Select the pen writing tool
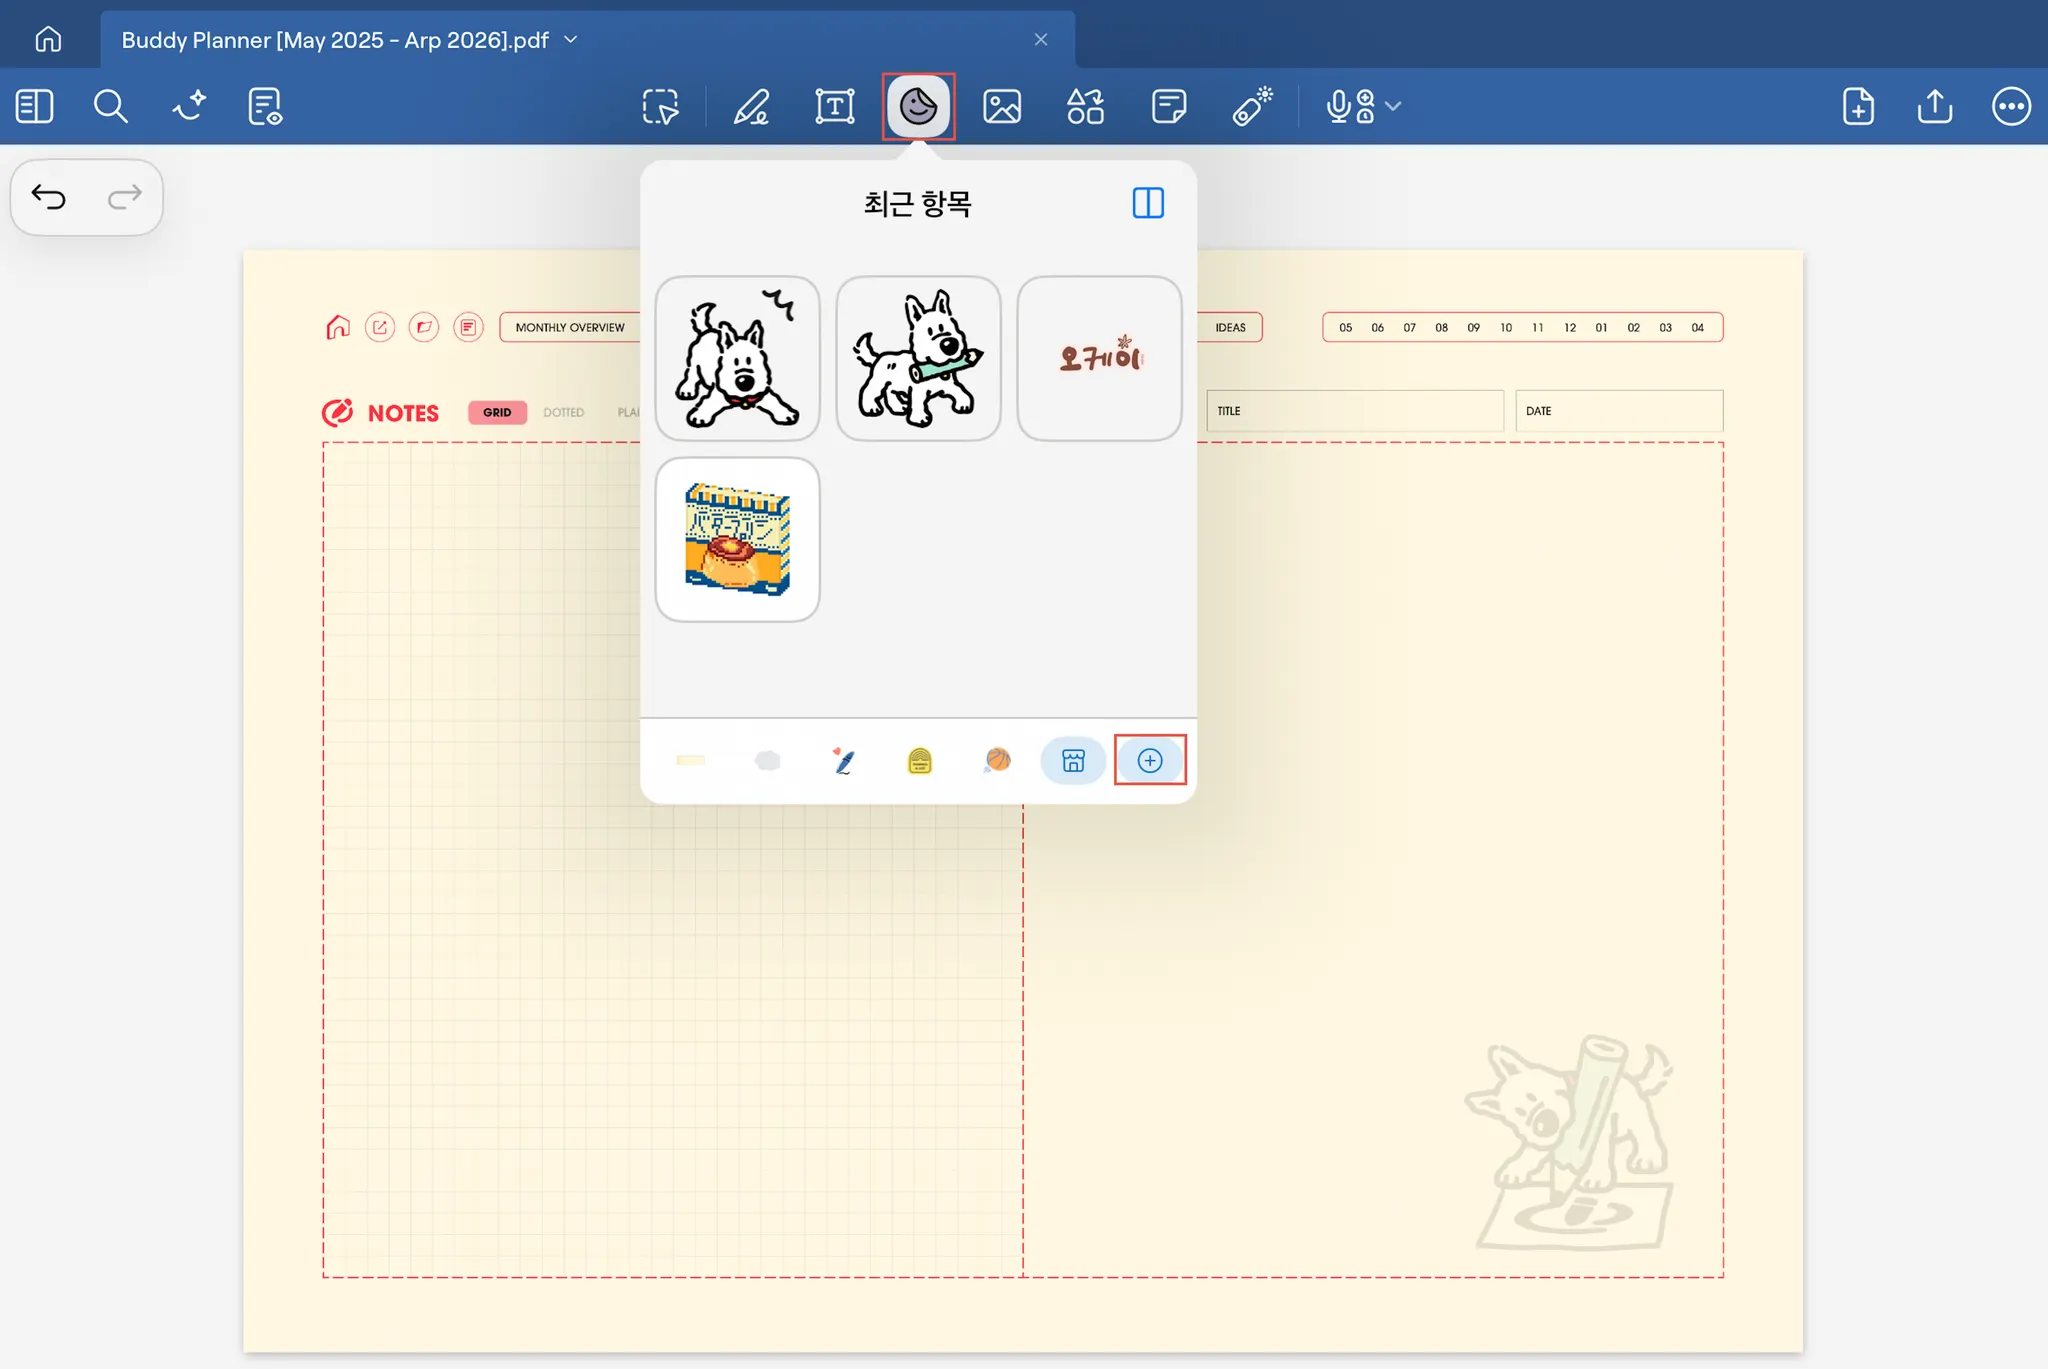 click(x=751, y=106)
